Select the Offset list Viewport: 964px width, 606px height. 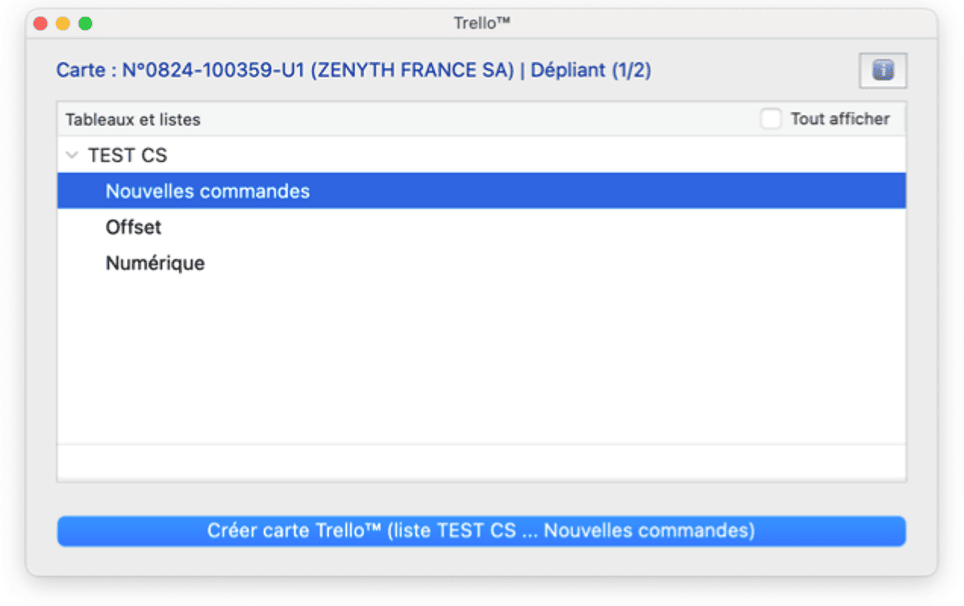481,227
